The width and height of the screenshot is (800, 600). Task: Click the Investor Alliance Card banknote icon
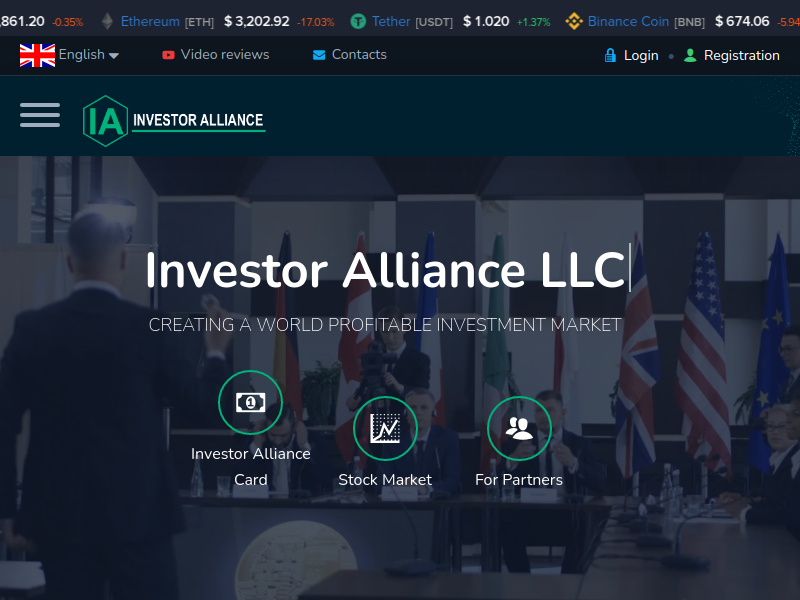point(250,403)
